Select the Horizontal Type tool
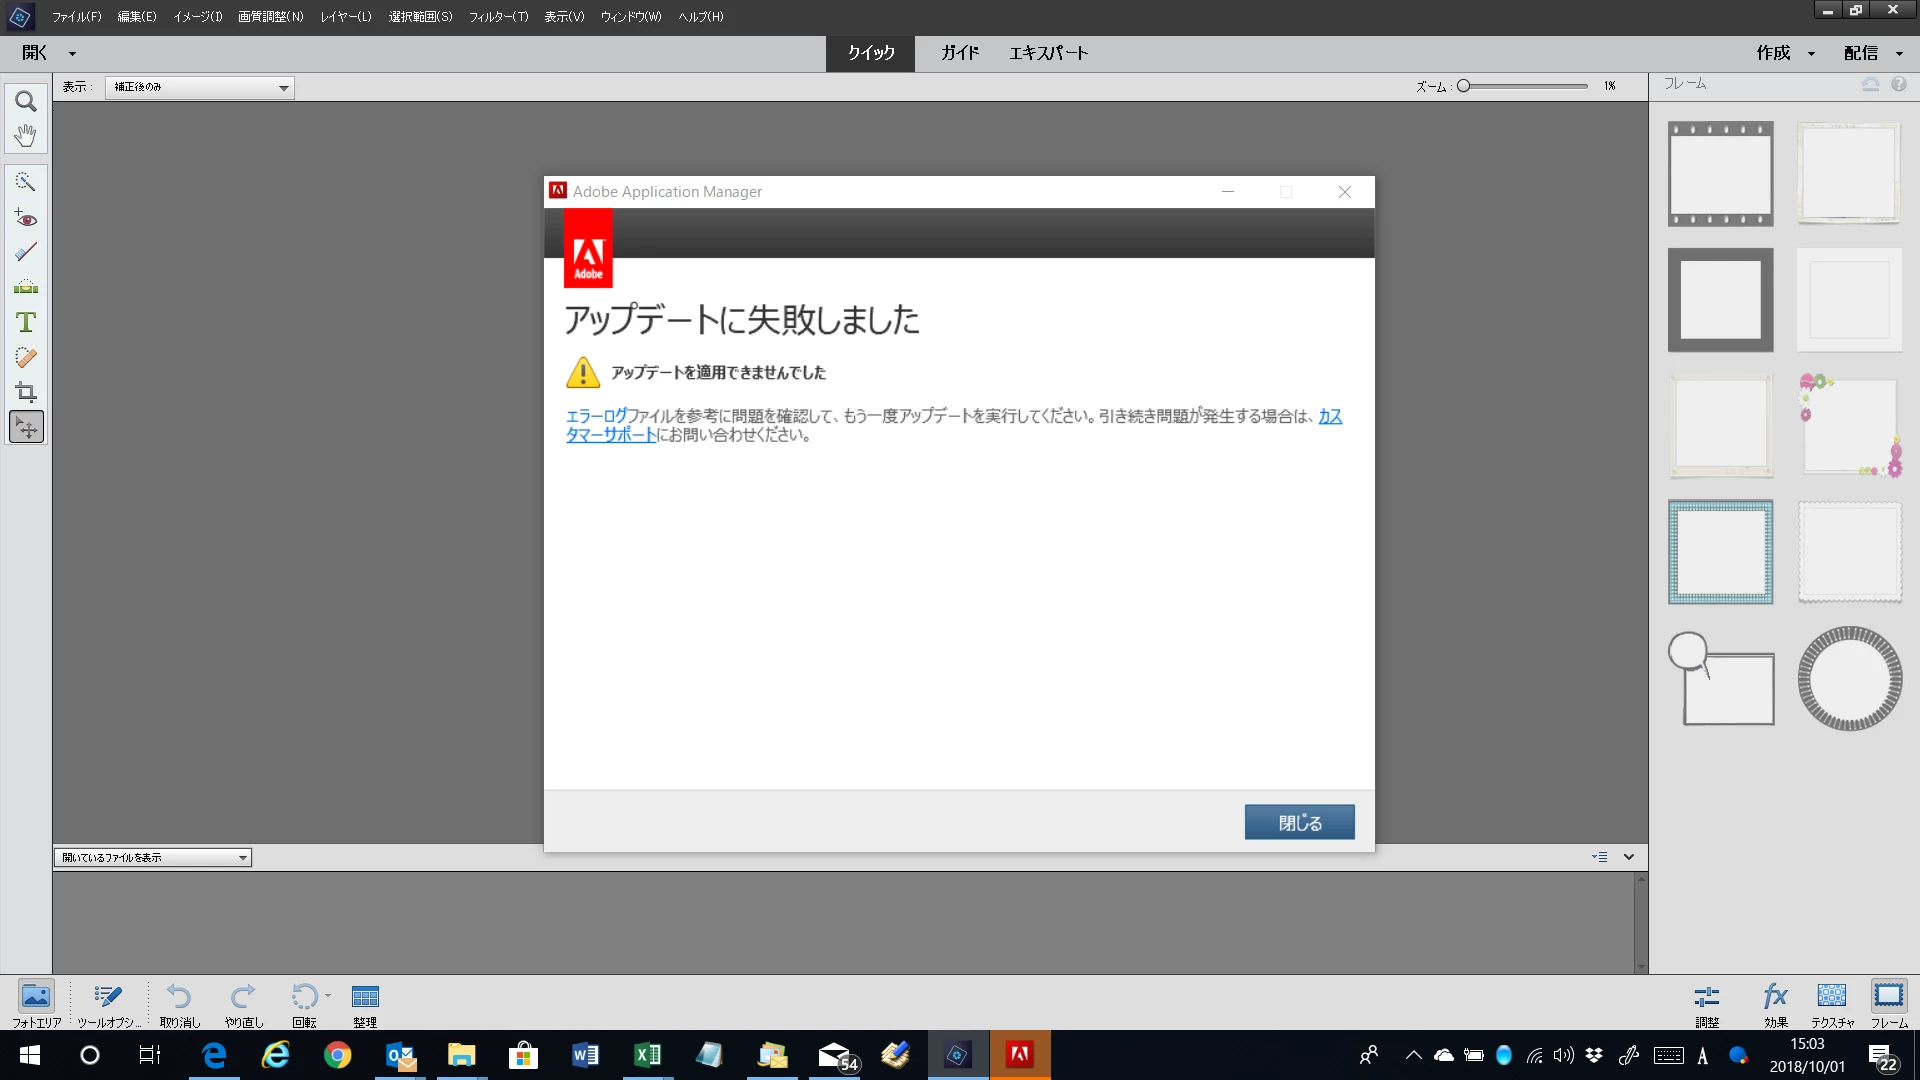Viewport: 1920px width, 1080px height. tap(26, 322)
